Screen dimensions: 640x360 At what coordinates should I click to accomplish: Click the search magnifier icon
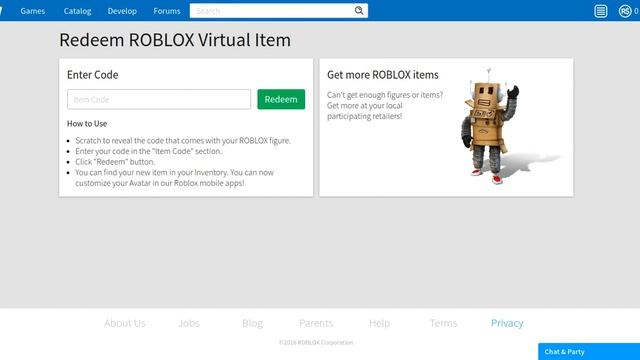click(359, 11)
